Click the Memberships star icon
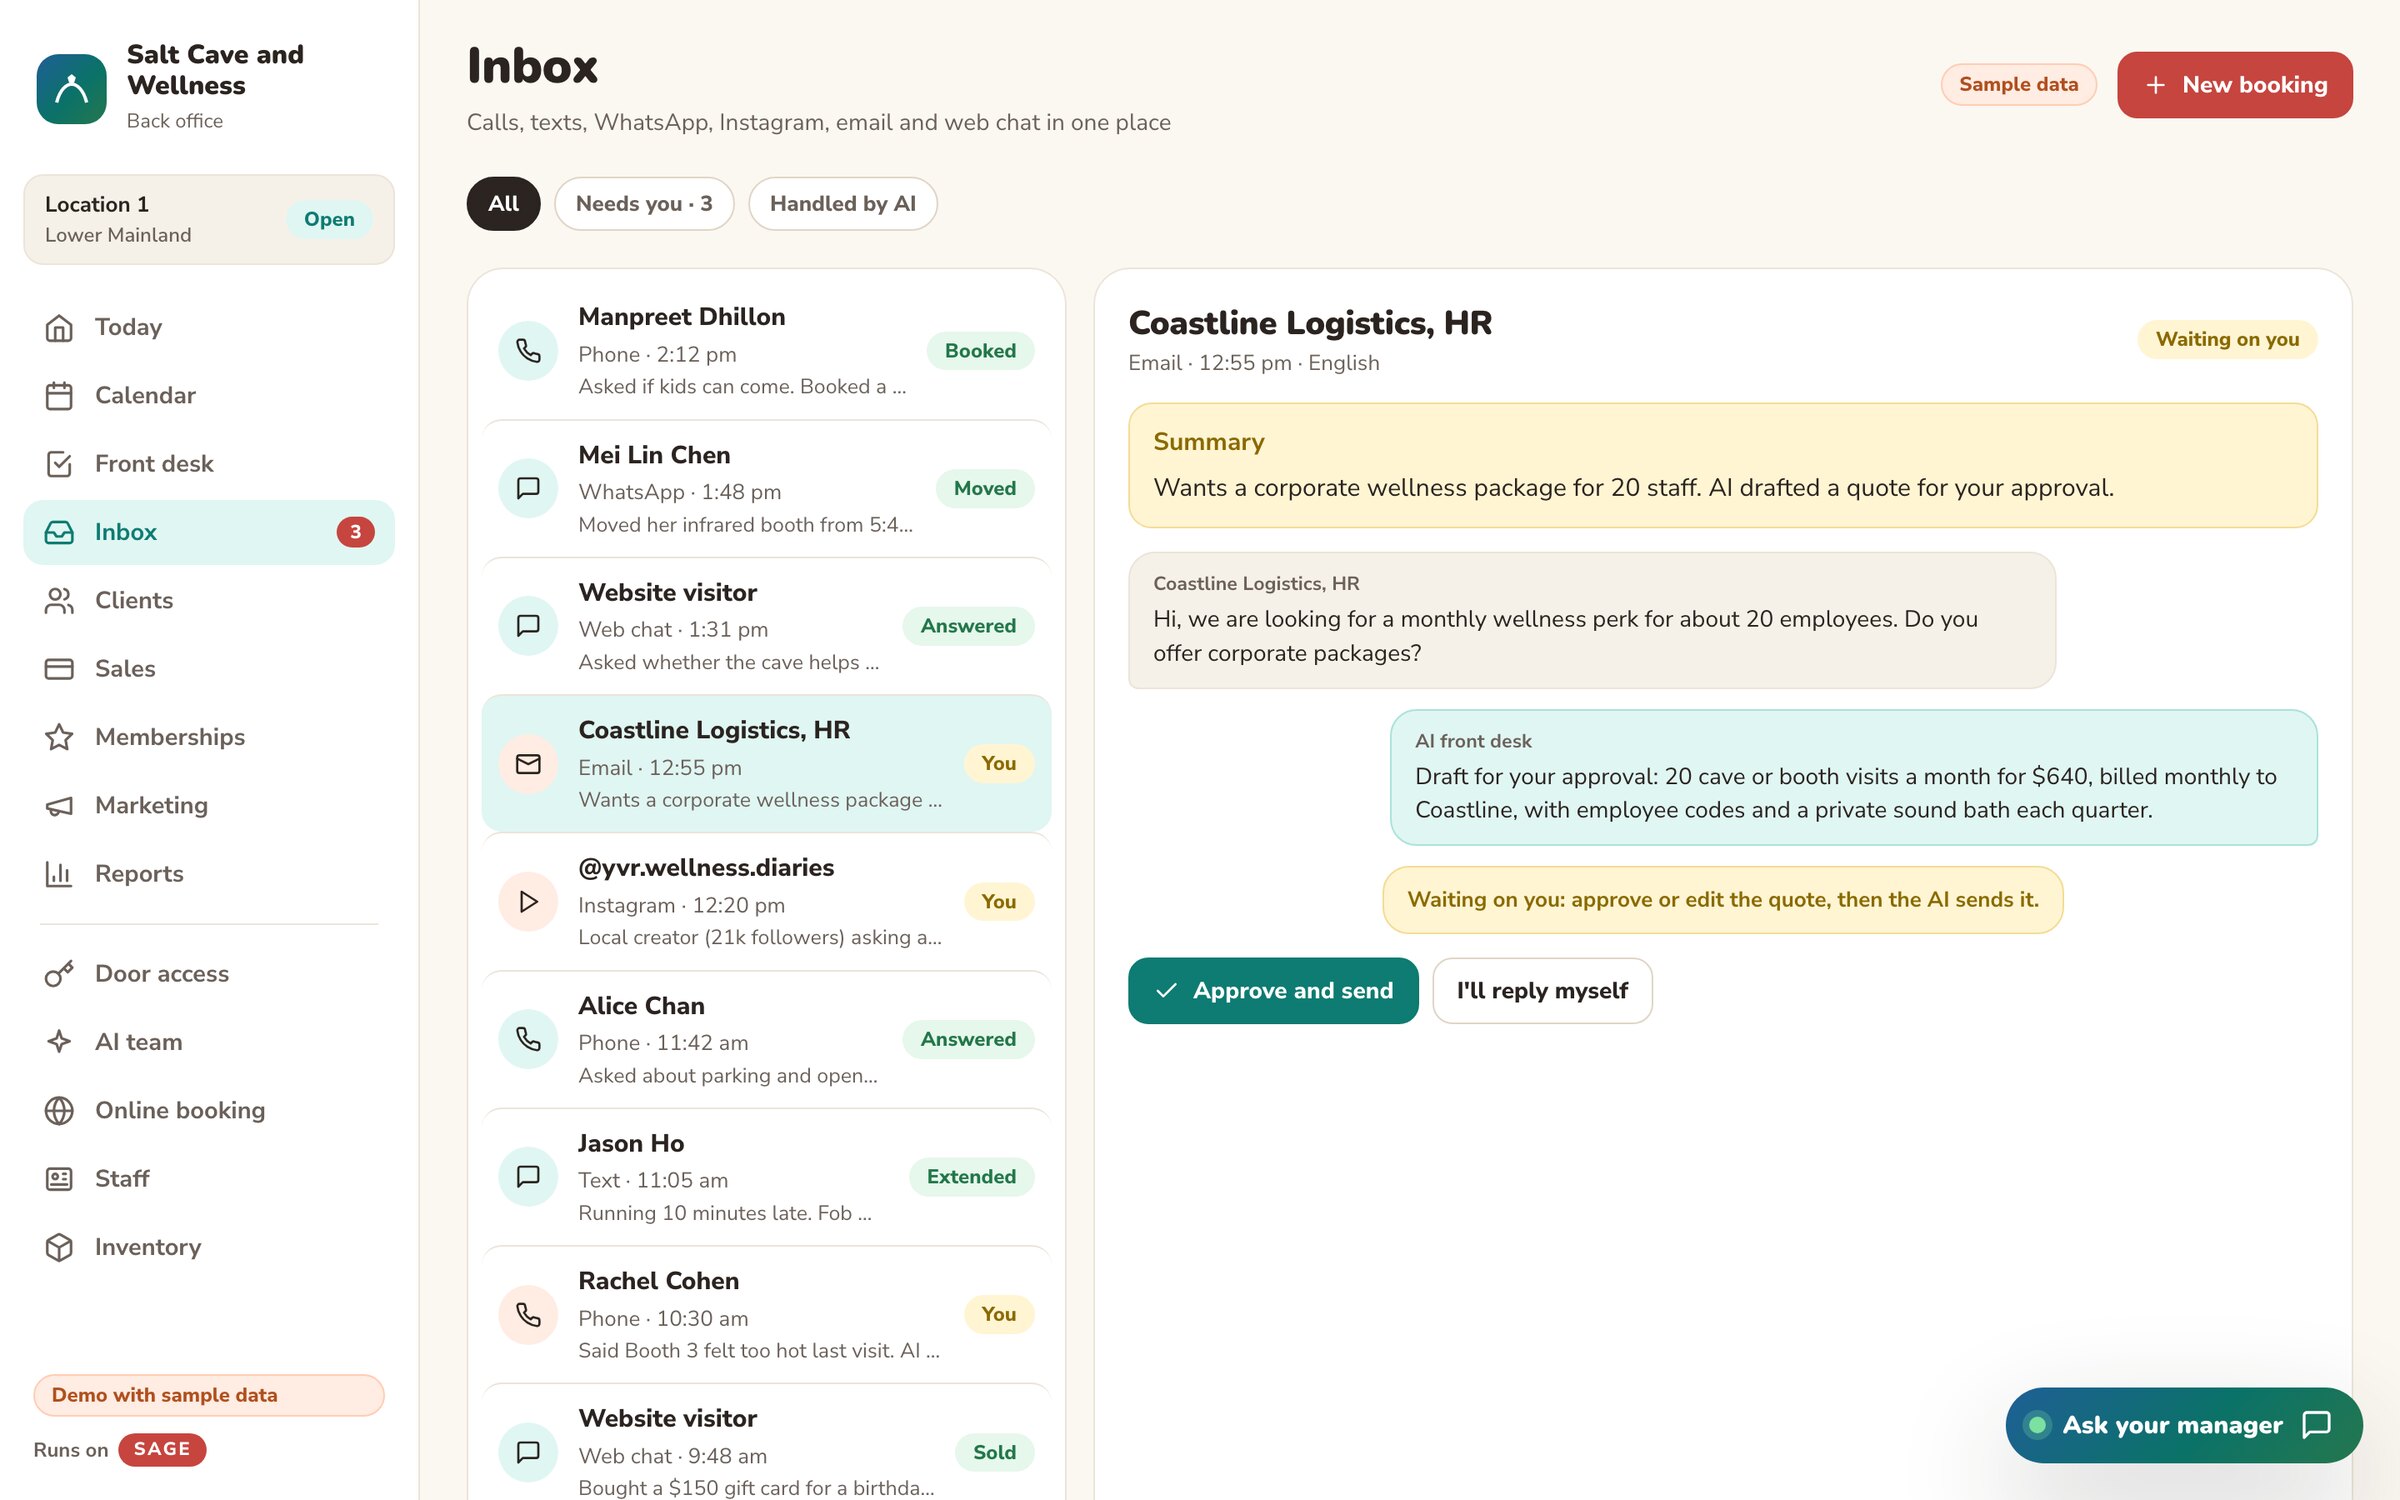Viewport: 2400px width, 1500px height. pos(59,737)
